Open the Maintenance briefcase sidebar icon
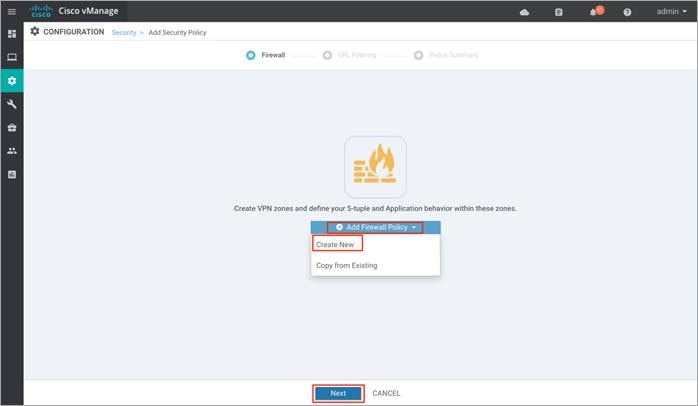 coord(12,128)
